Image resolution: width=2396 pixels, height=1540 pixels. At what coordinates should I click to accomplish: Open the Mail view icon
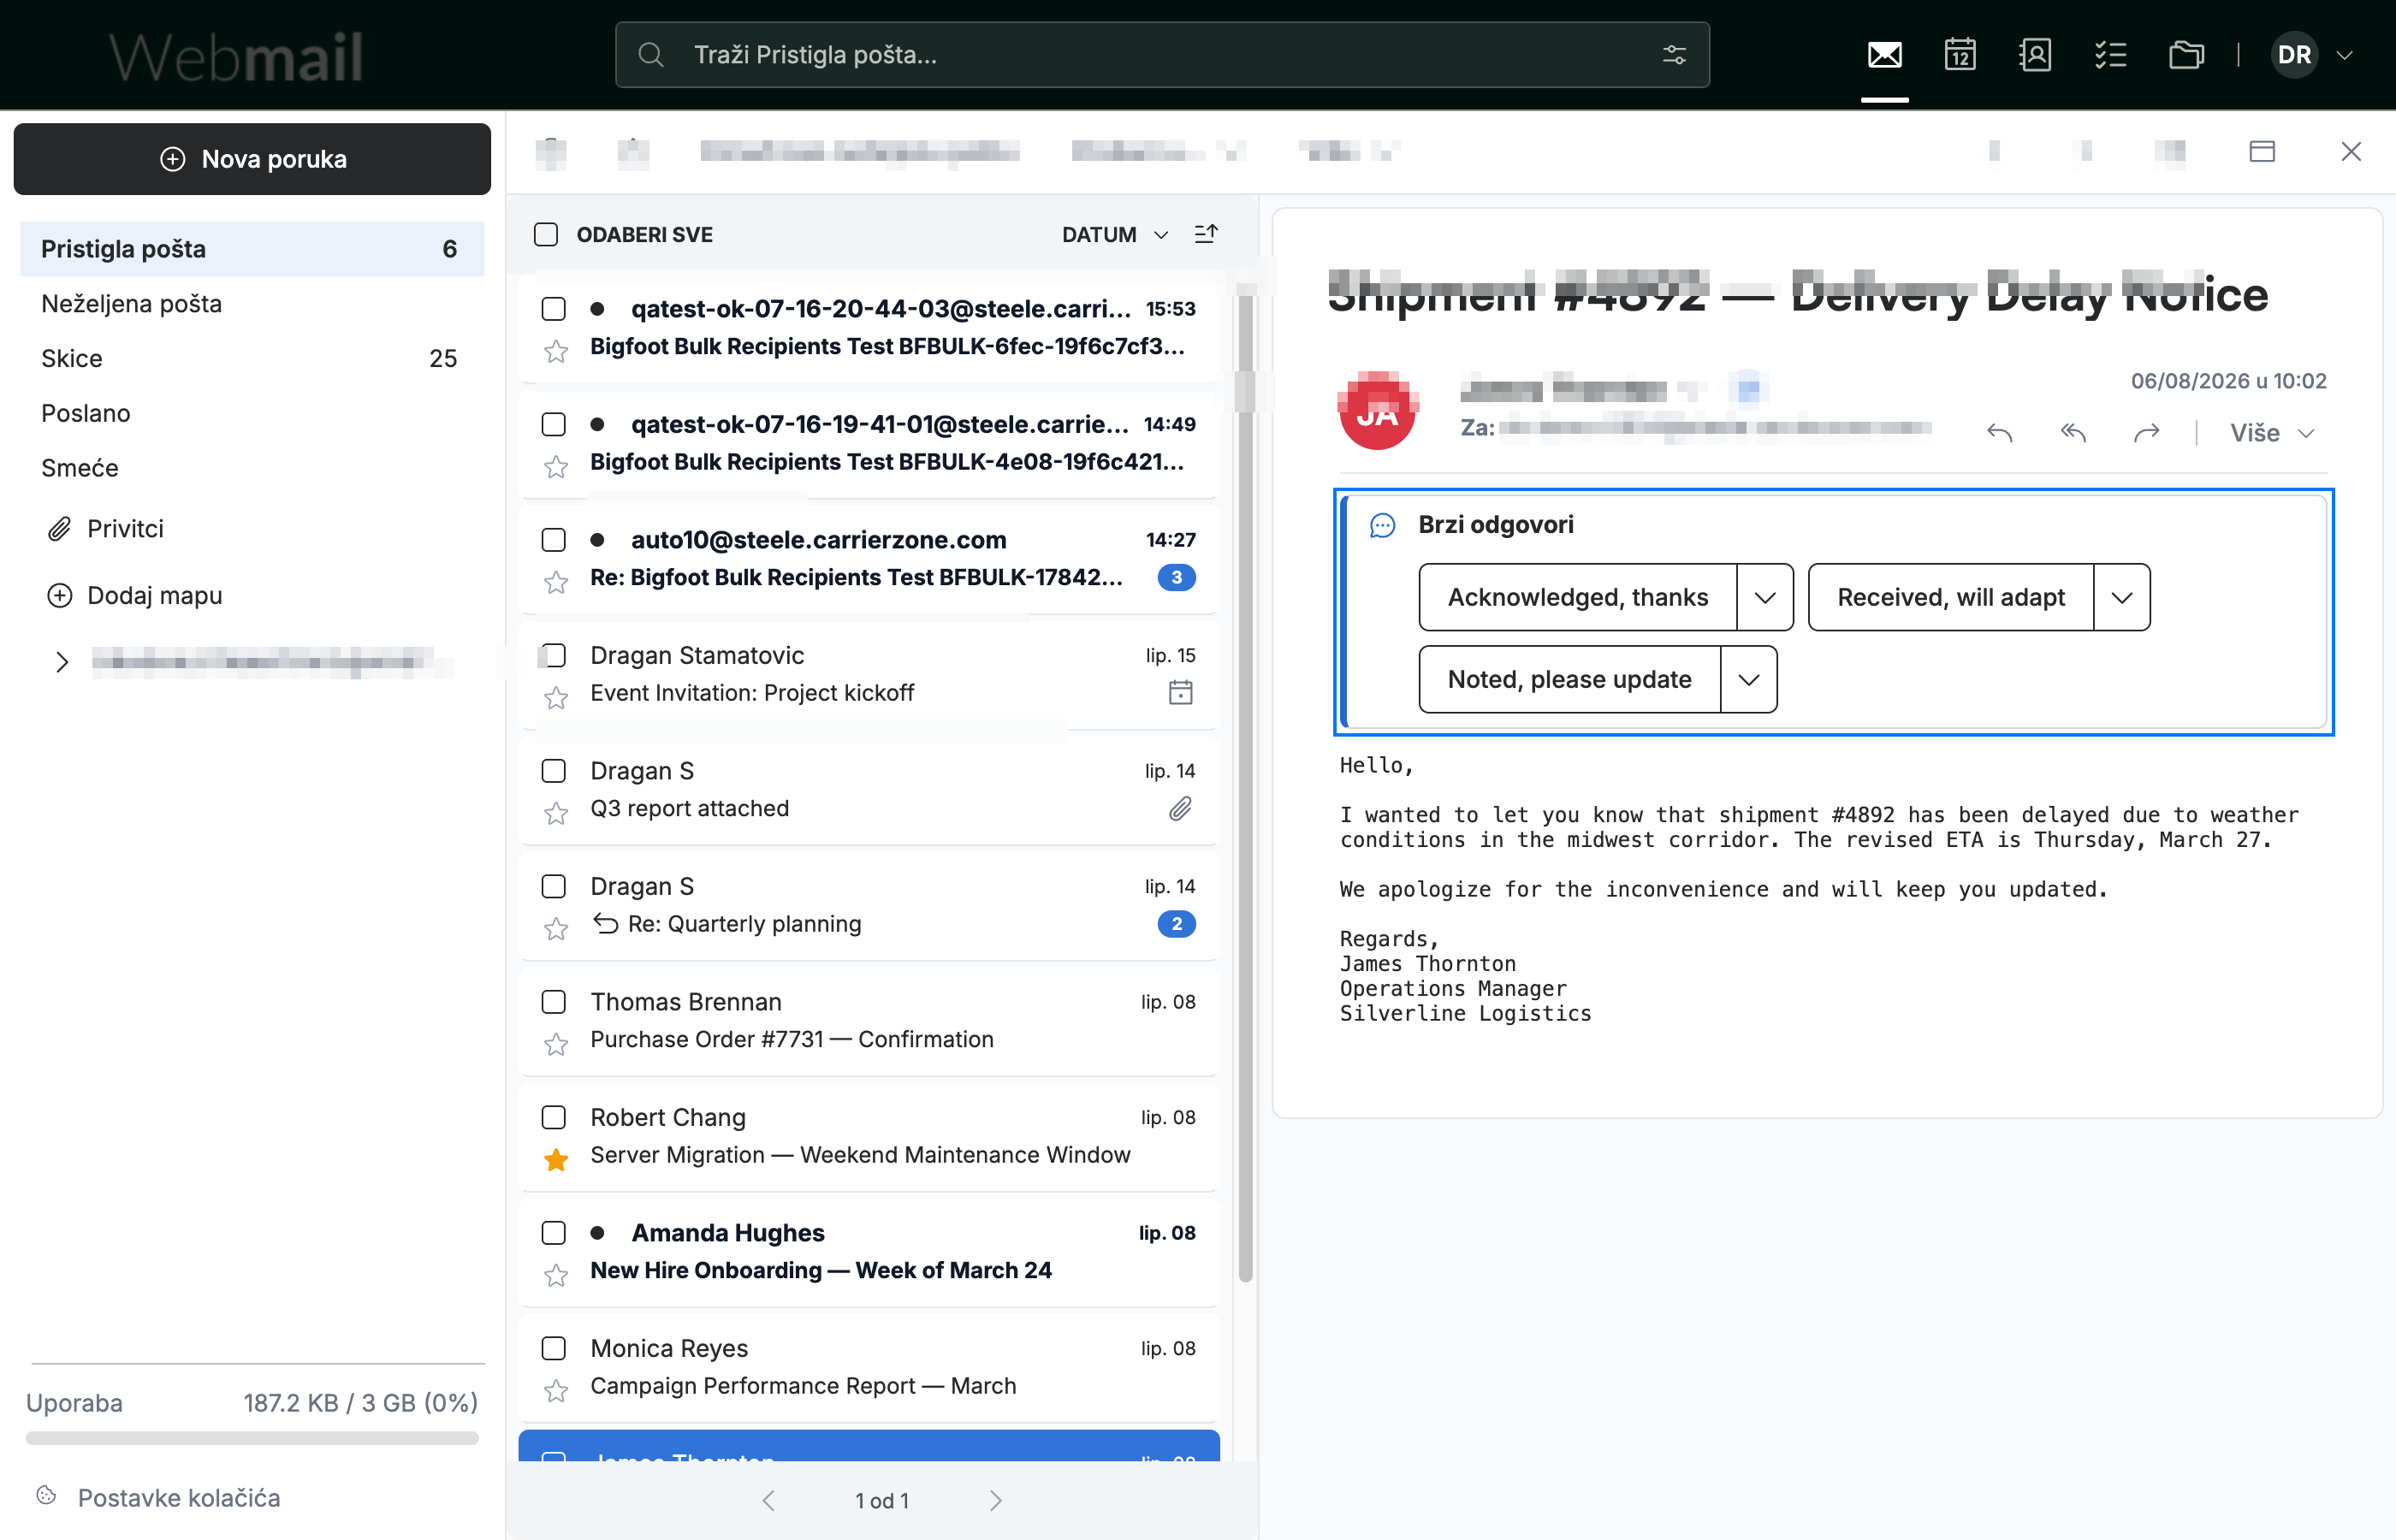point(1884,55)
